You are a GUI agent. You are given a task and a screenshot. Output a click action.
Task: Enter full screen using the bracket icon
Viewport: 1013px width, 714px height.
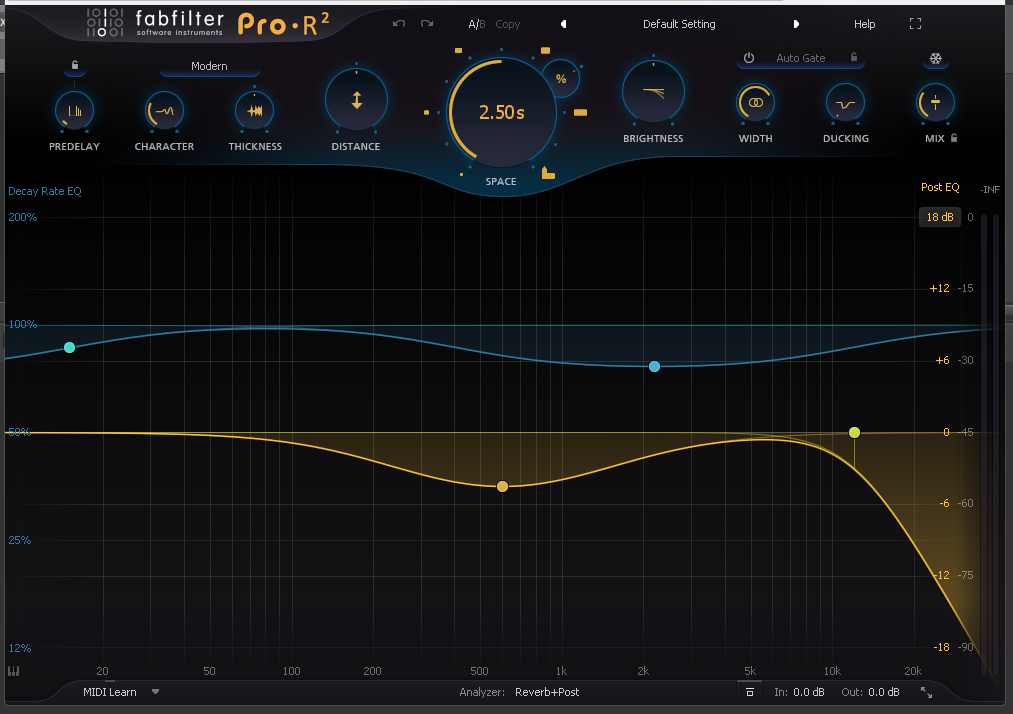coord(914,24)
